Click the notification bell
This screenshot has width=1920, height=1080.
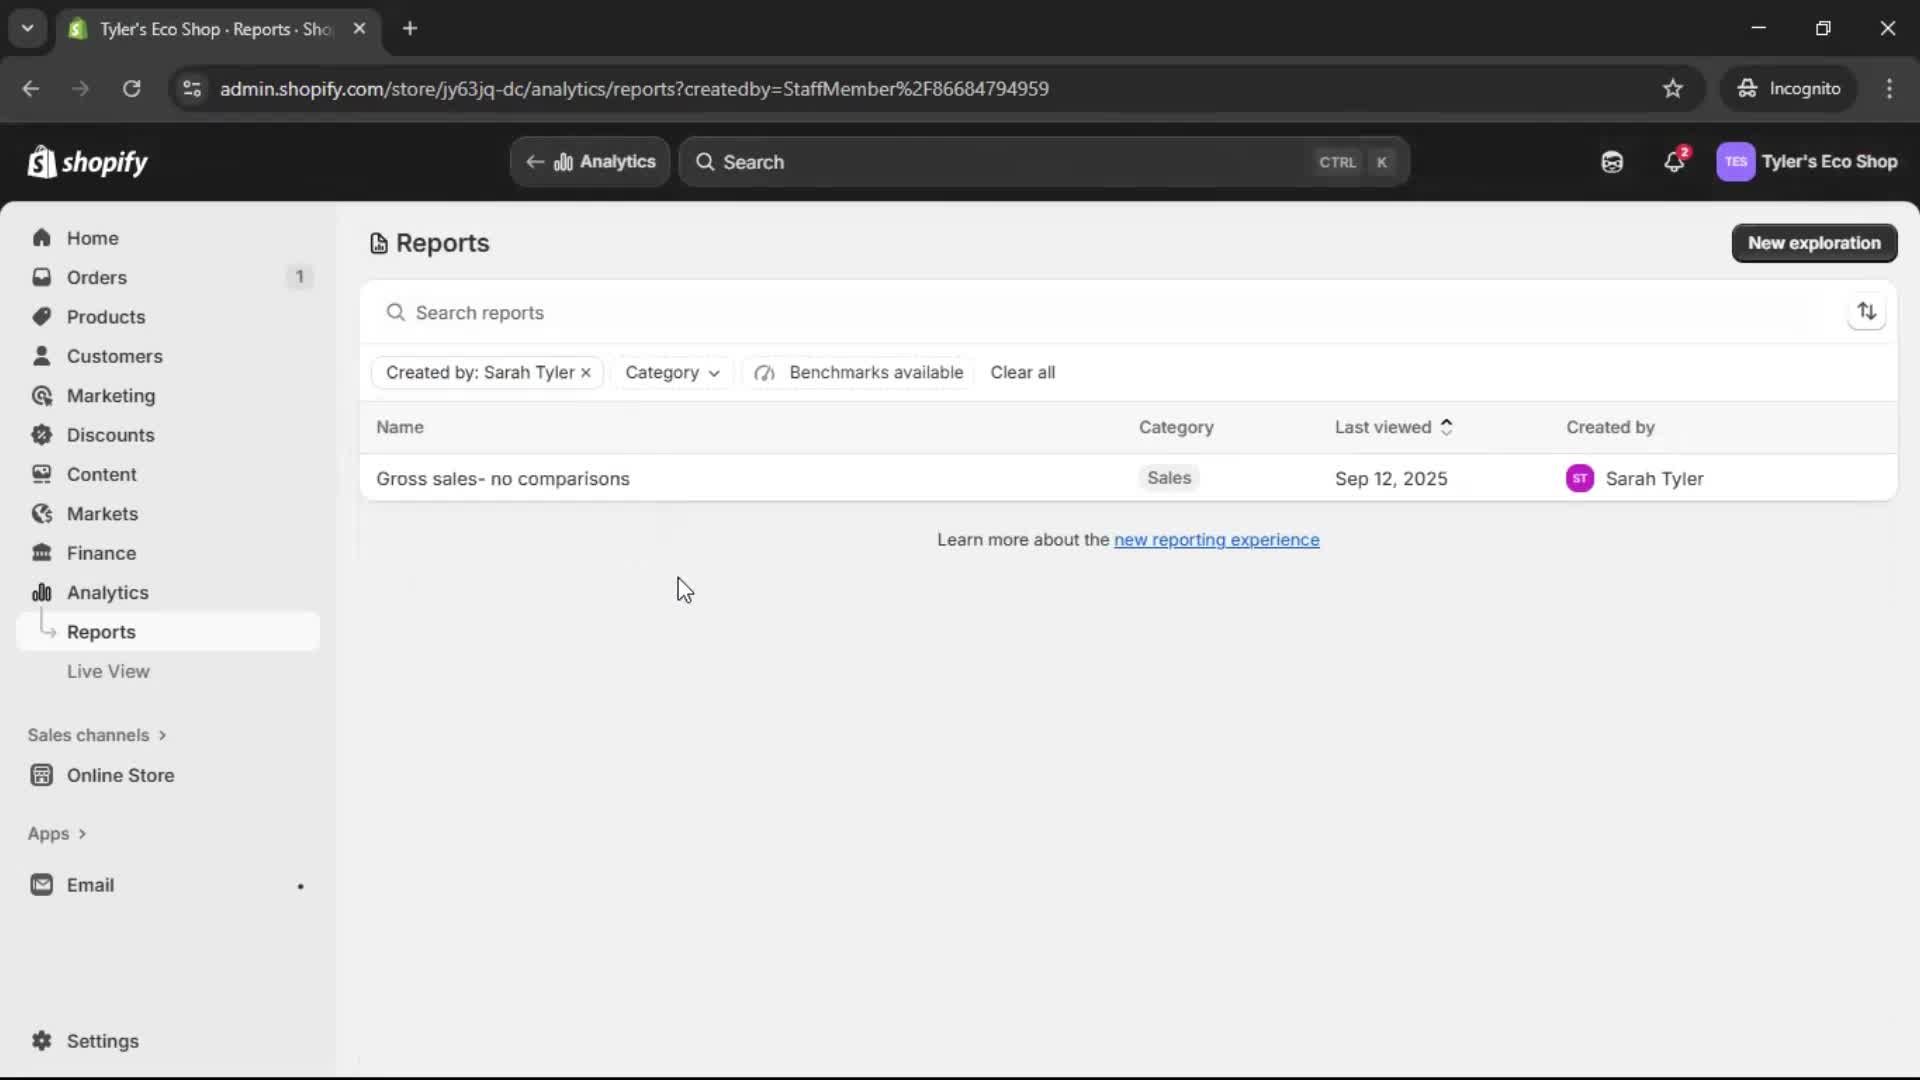click(1675, 161)
